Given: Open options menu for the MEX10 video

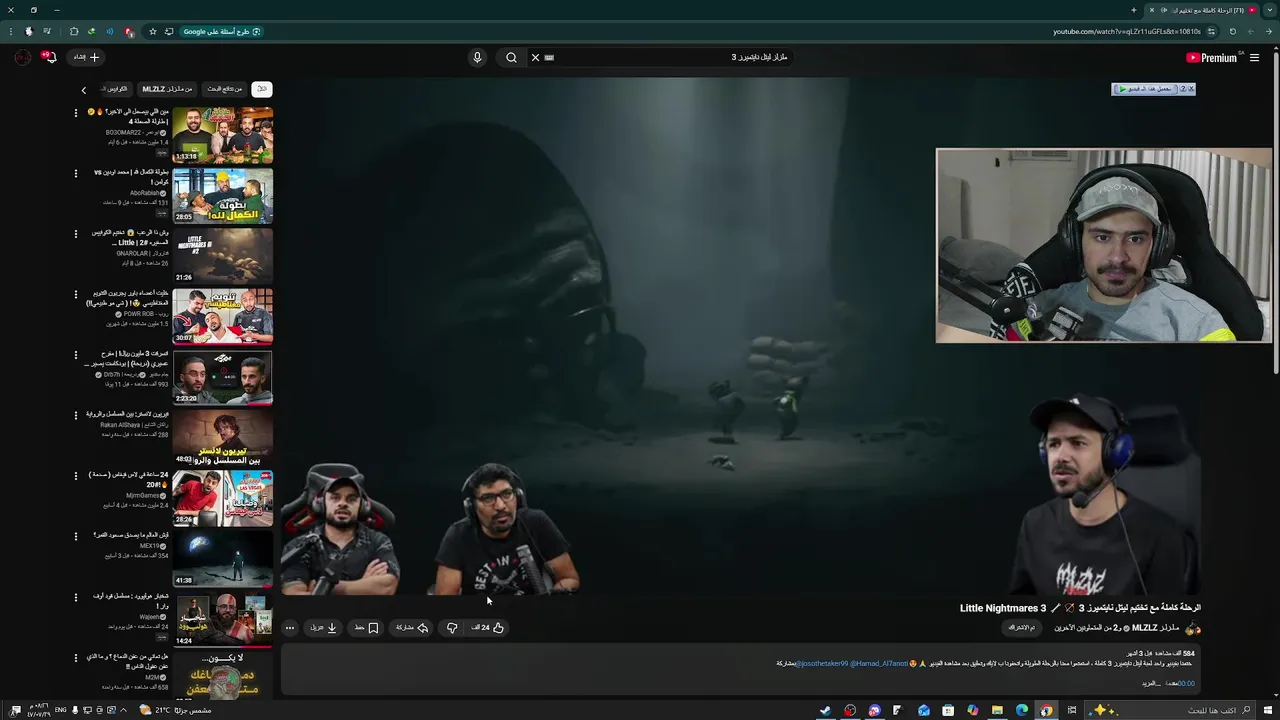Looking at the screenshot, I should tap(76, 536).
